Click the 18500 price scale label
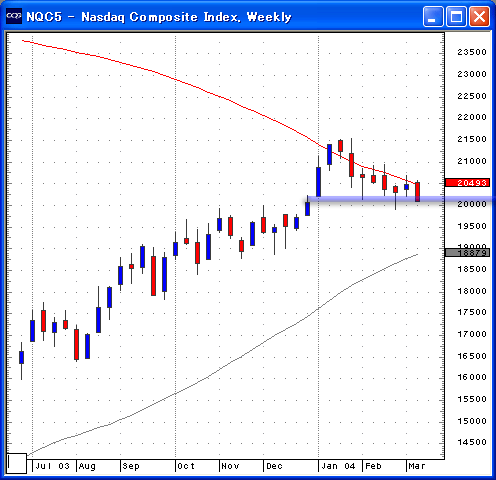This screenshot has height=480, width=496. [x=472, y=269]
